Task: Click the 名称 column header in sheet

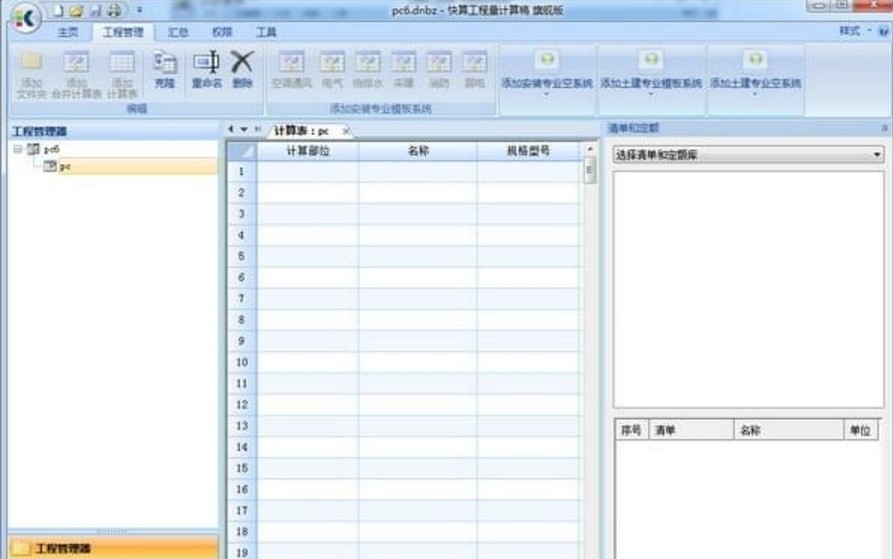Action: coord(418,151)
